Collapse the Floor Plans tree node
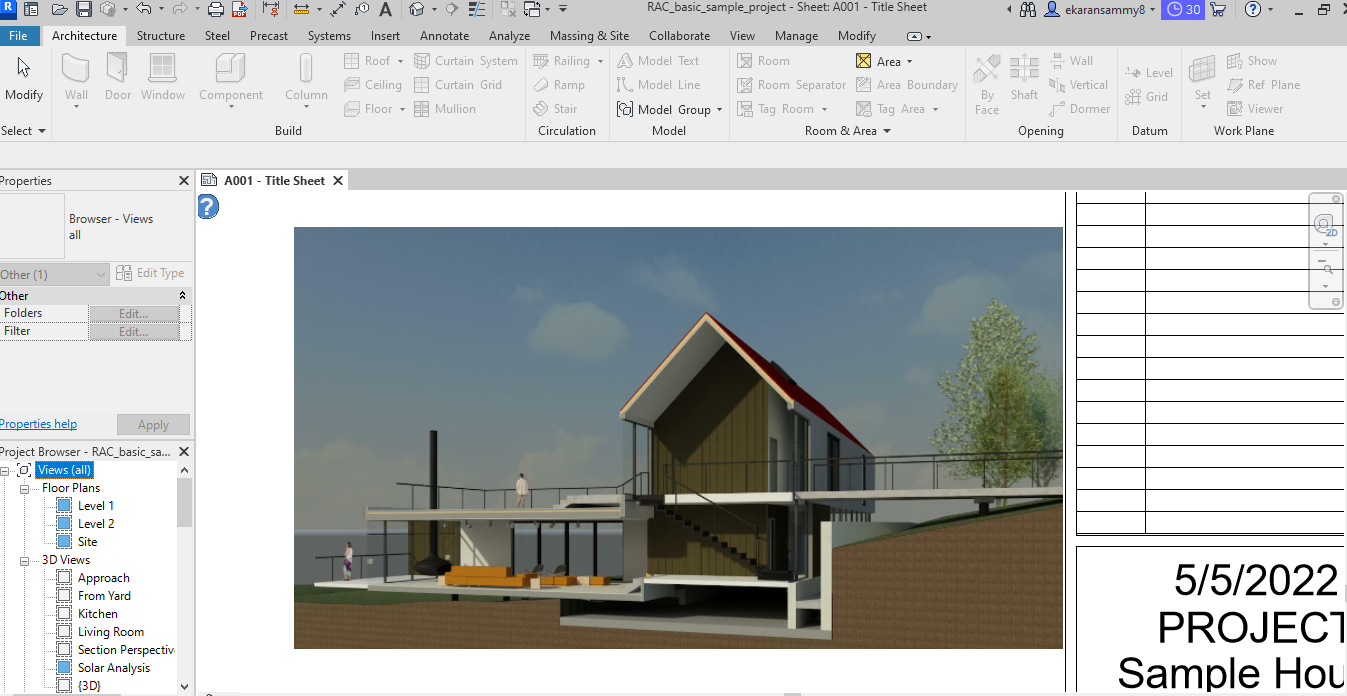1347x696 pixels. click(24, 488)
